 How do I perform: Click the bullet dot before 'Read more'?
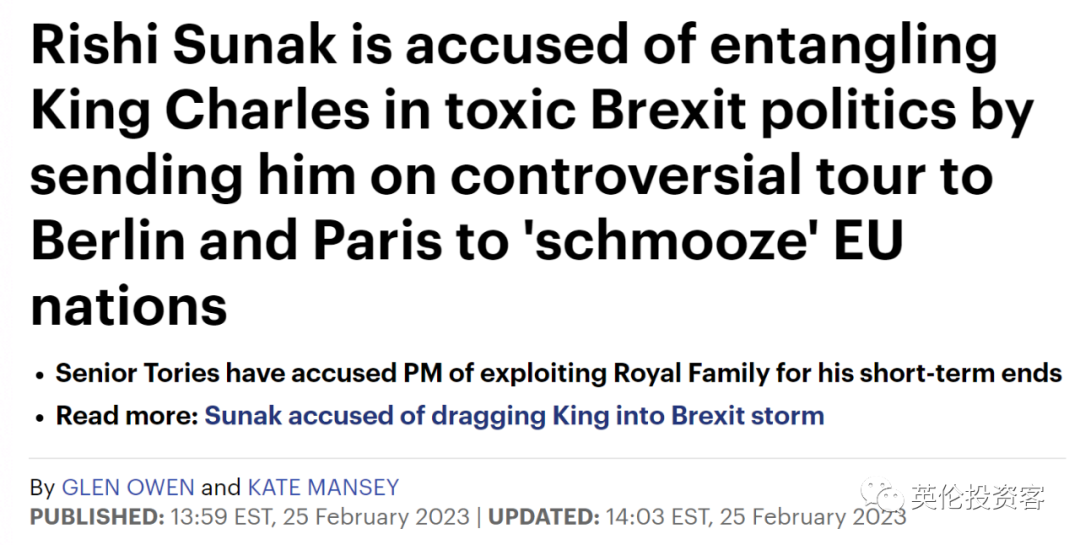click(x=41, y=419)
